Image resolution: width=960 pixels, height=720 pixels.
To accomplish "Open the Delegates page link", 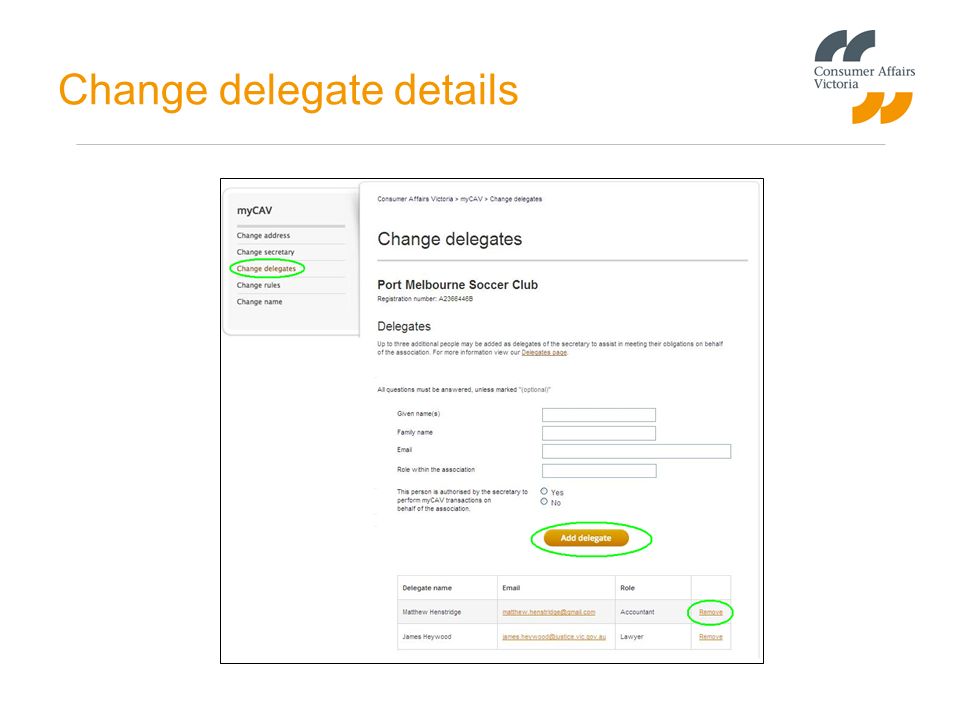I will pos(544,353).
